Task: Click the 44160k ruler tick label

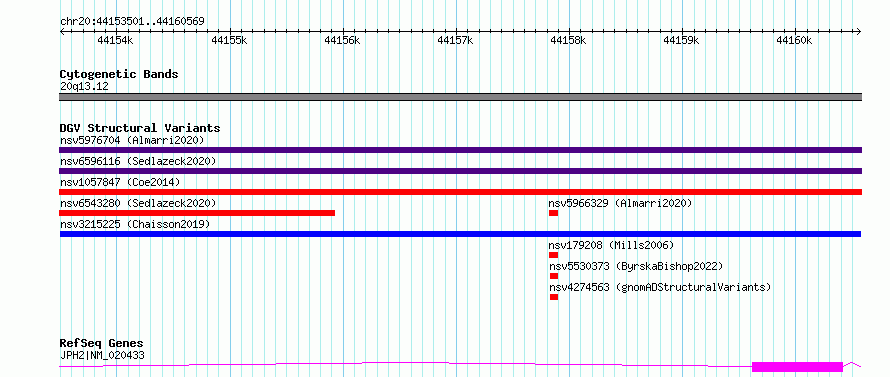Action: [795, 40]
